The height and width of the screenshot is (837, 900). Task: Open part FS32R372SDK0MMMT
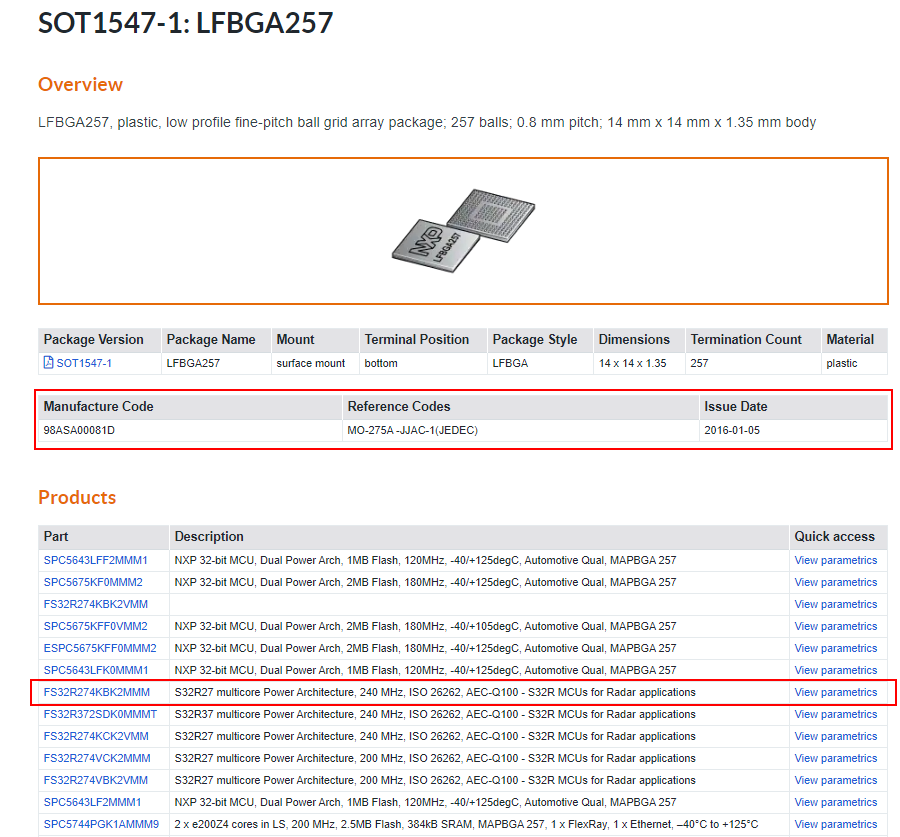point(101,714)
